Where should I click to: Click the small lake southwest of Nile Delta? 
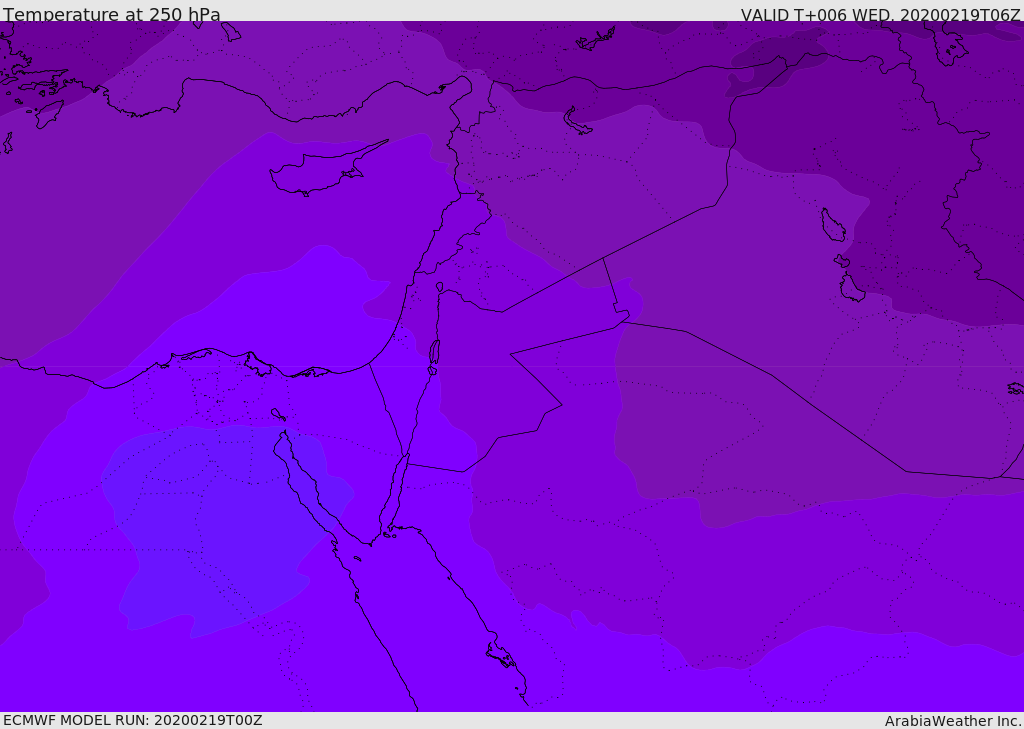277,414
